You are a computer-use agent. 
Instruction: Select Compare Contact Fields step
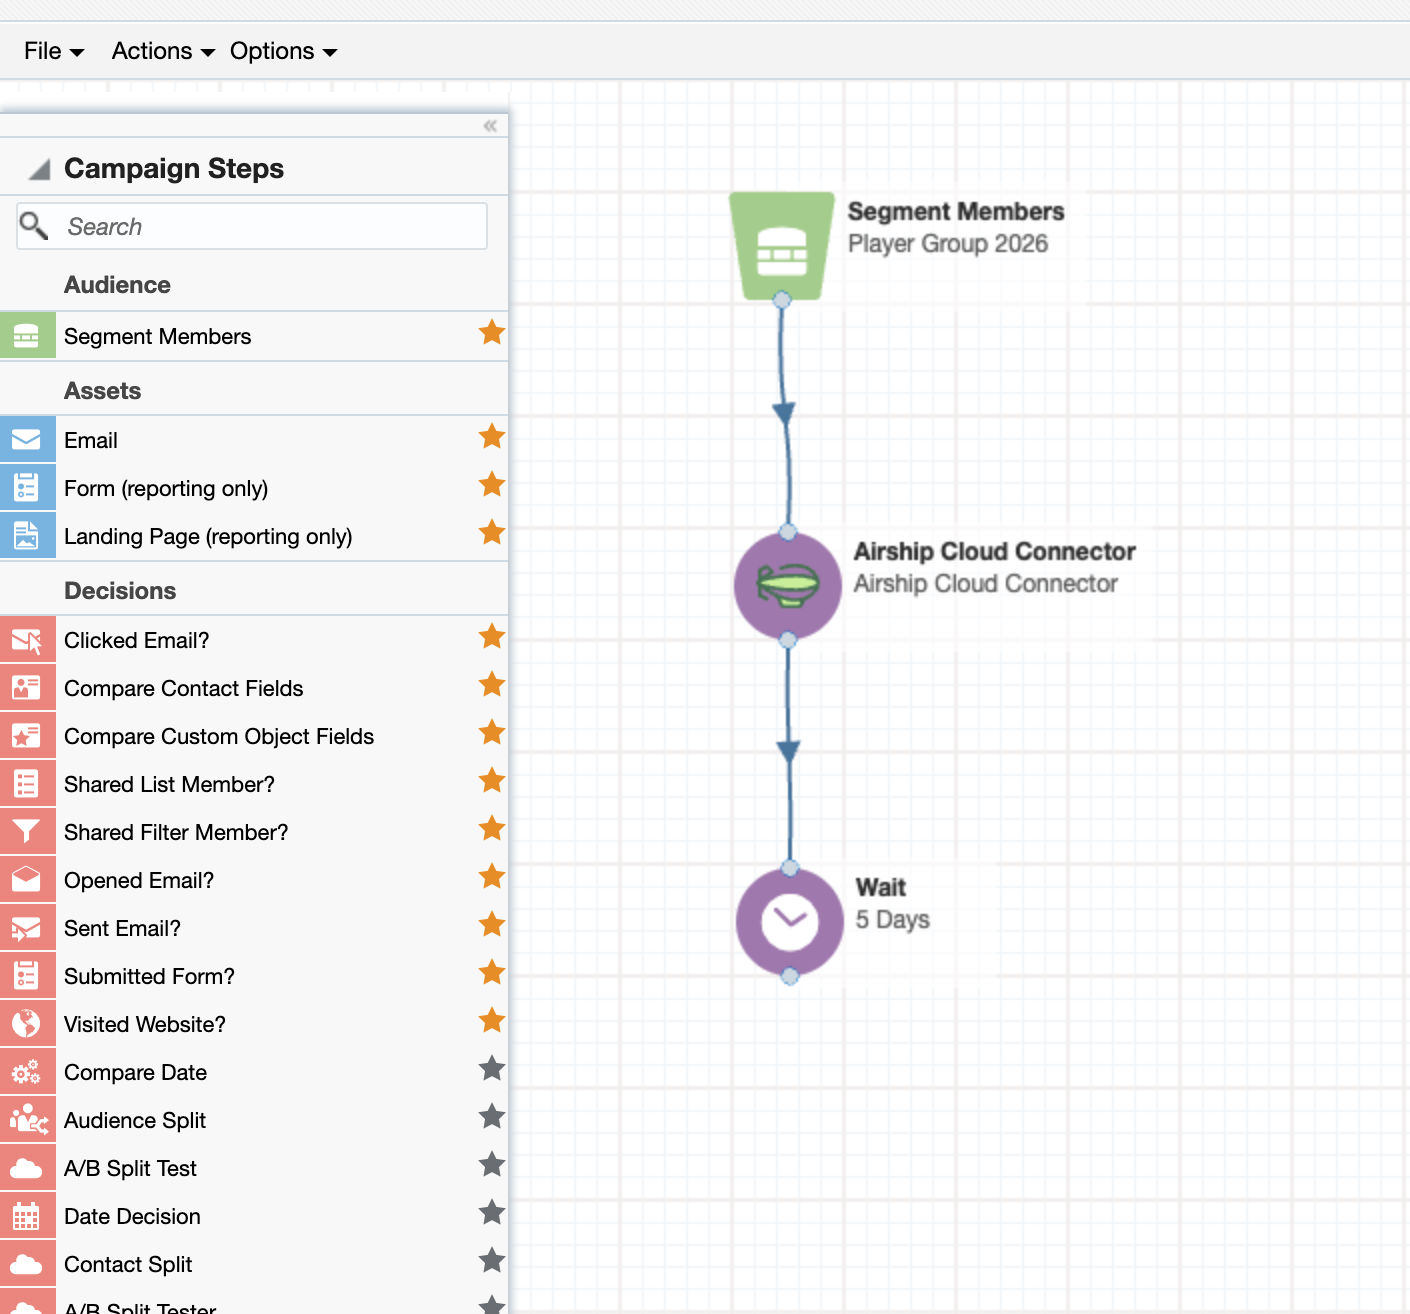coord(183,688)
